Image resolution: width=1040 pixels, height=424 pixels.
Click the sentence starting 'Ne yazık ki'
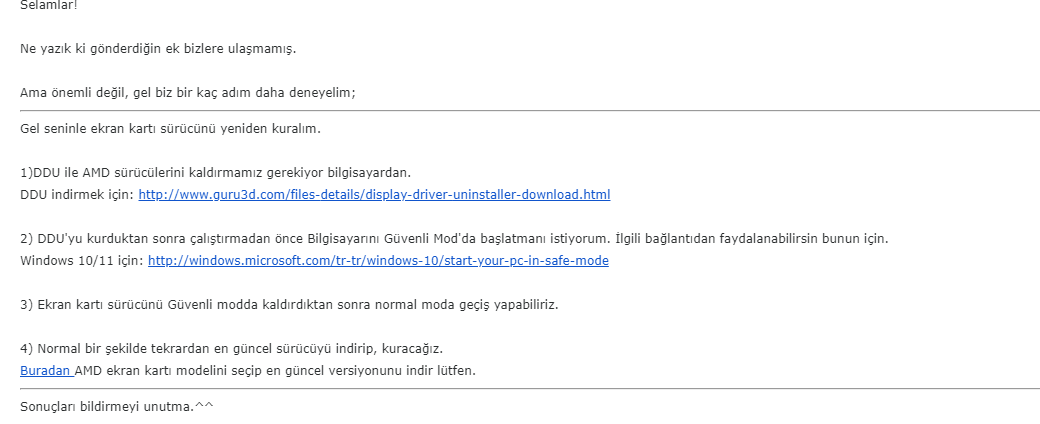point(158,48)
